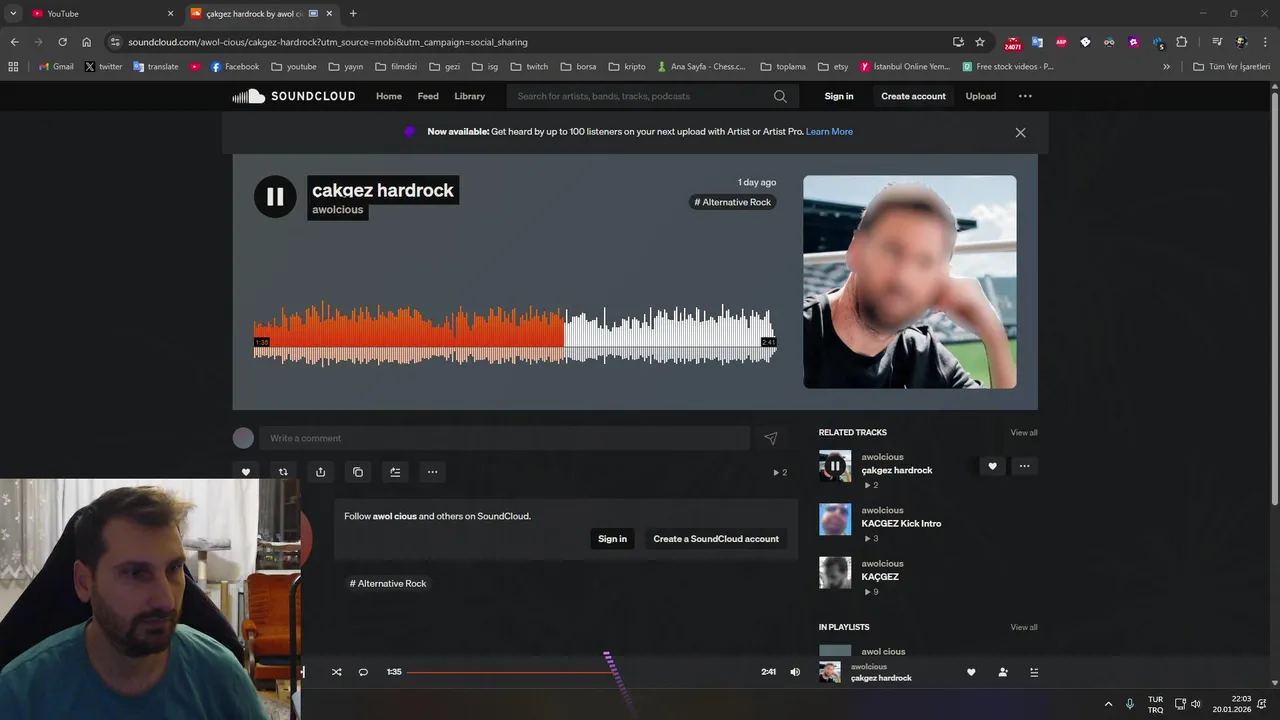Screen dimensions: 1280x720
Task: Open View all for In Playlists
Action: pos(1024,627)
